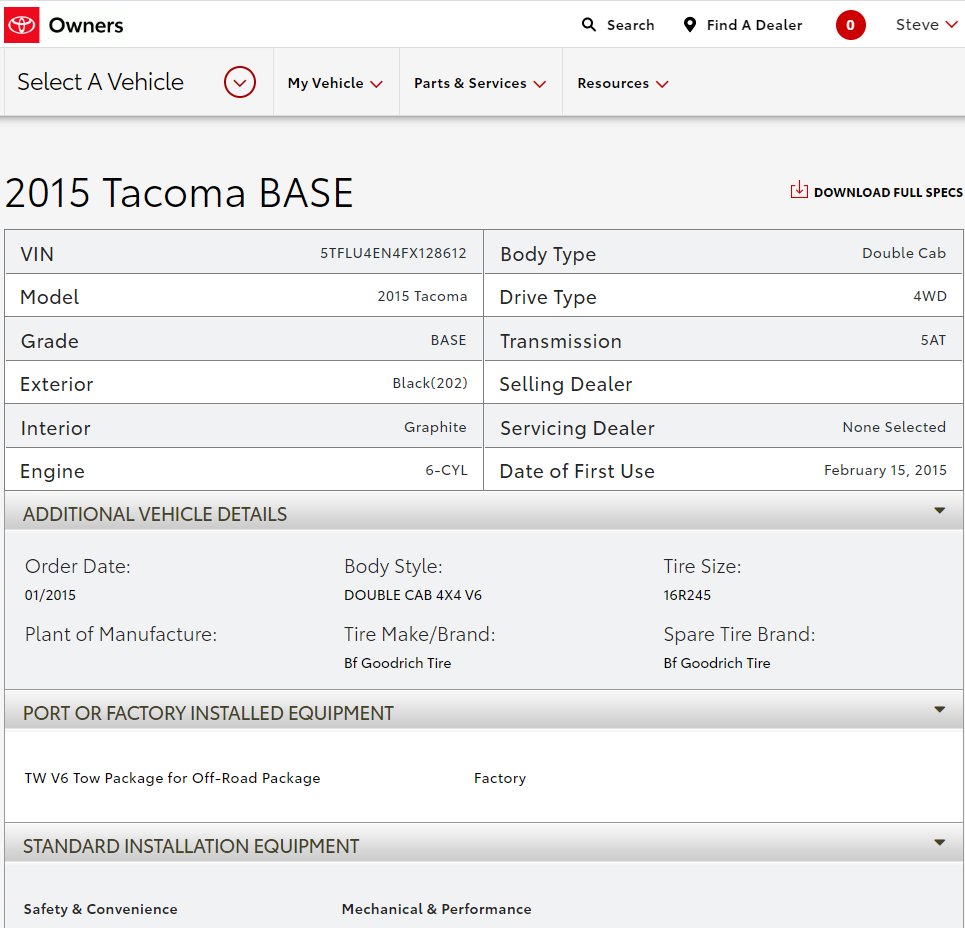Click the Model value 2015 Tacoma
The width and height of the screenshot is (965, 928).
pos(422,296)
